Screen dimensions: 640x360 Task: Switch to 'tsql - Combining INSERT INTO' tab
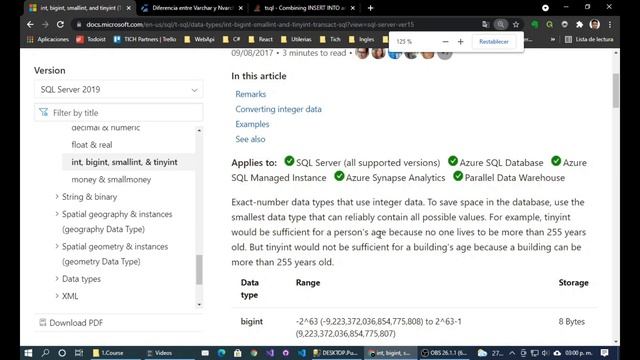click(304, 8)
